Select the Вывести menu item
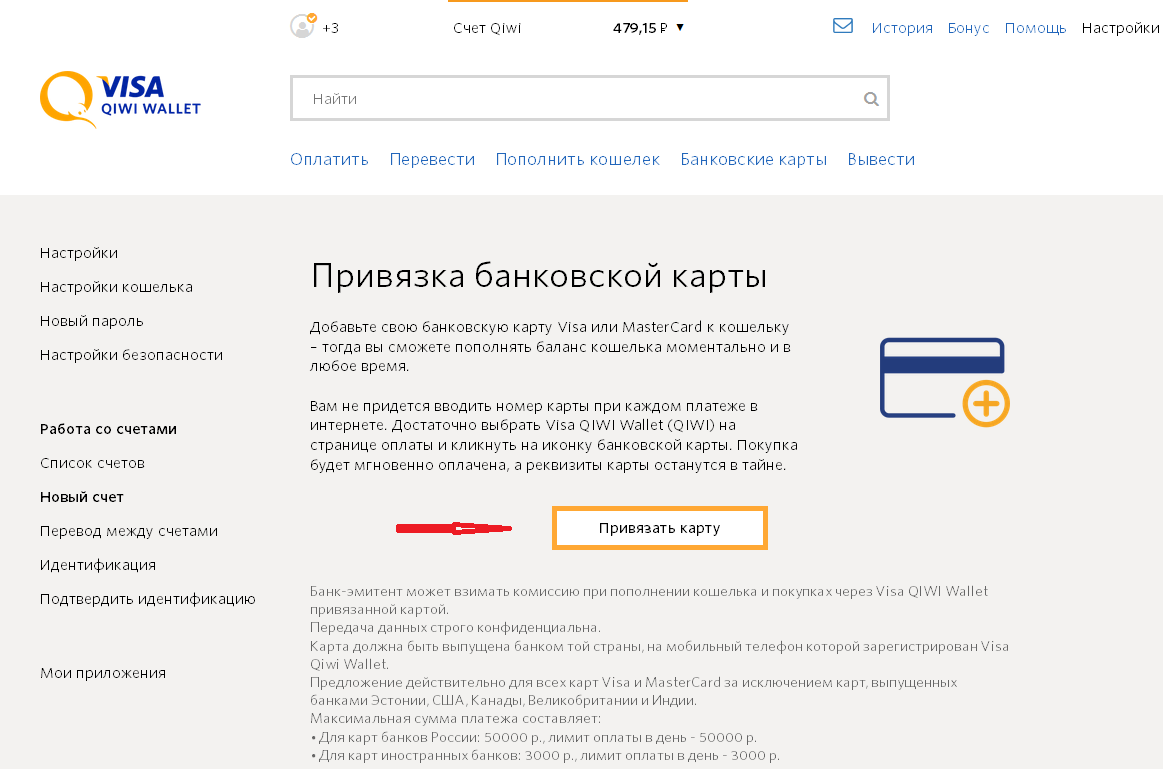Image resolution: width=1163 pixels, height=769 pixels. click(881, 160)
